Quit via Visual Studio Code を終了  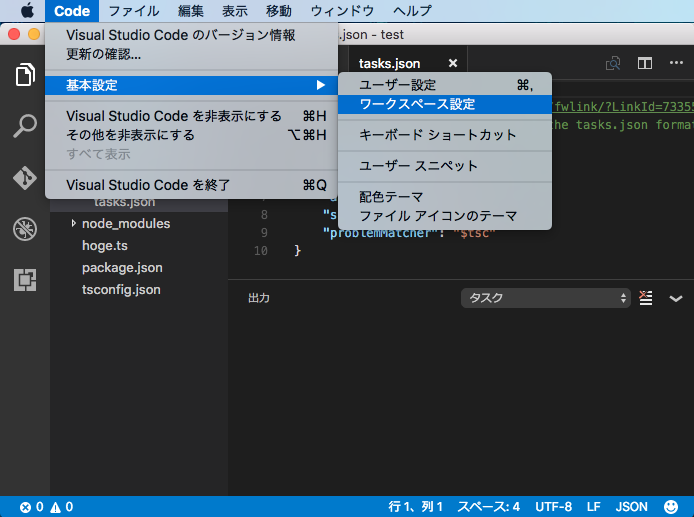[x=191, y=185]
